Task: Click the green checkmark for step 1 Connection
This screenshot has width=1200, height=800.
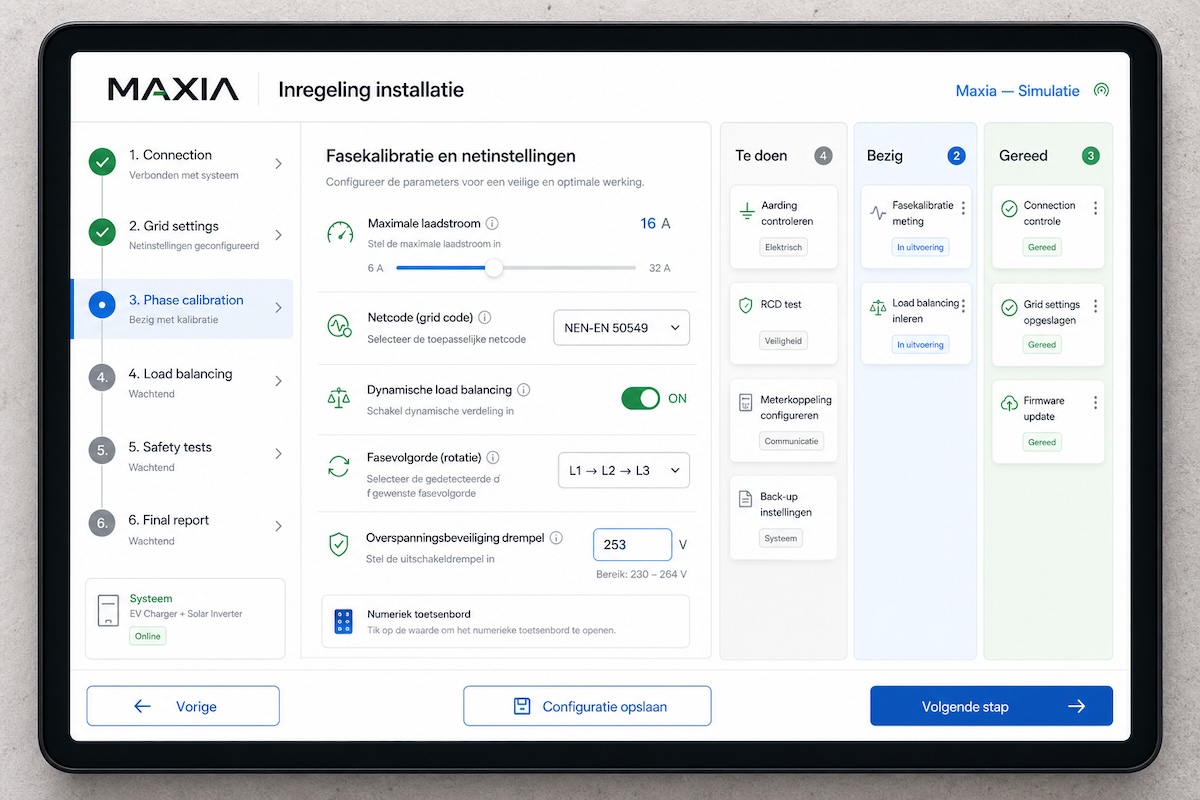Action: 101,162
